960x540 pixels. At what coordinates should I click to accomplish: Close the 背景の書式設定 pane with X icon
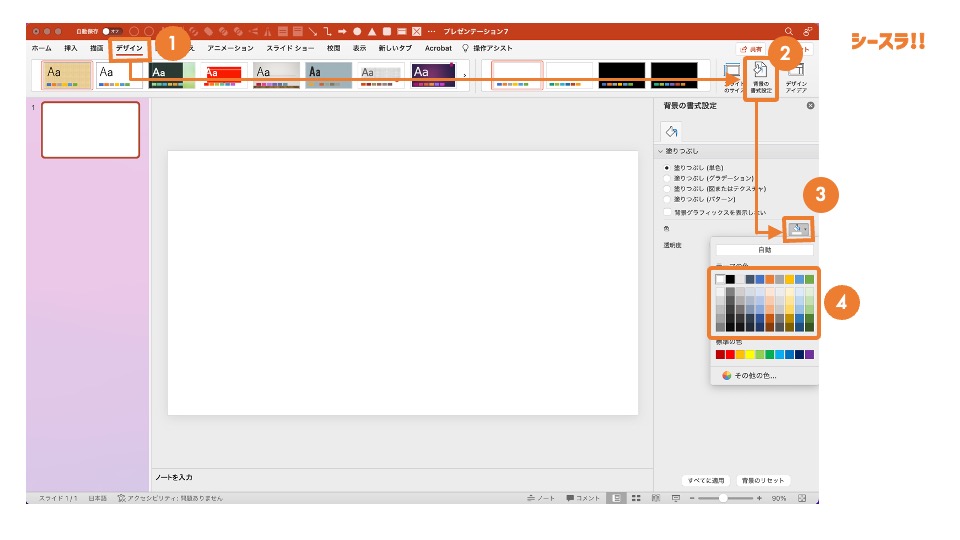click(x=811, y=105)
